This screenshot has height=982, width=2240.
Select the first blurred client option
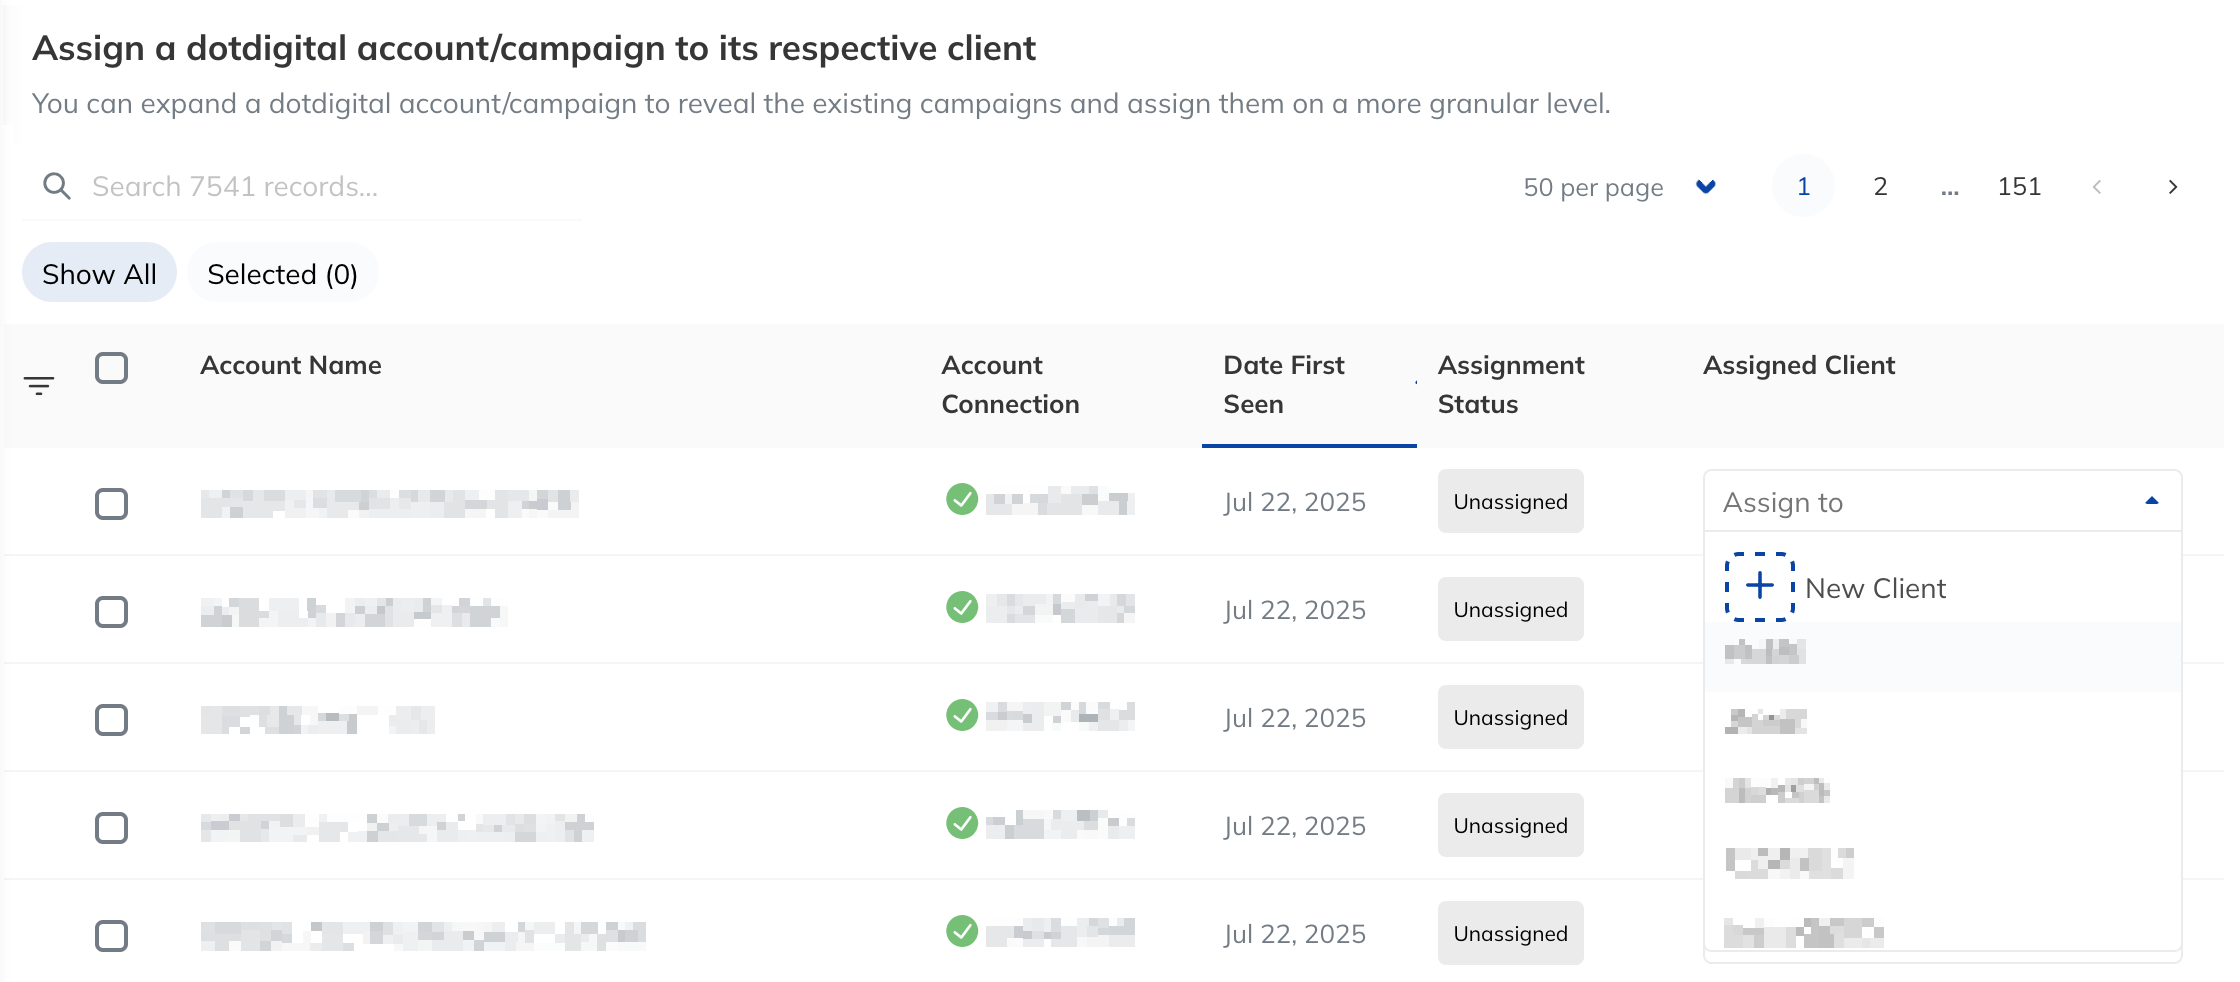(x=1942, y=655)
